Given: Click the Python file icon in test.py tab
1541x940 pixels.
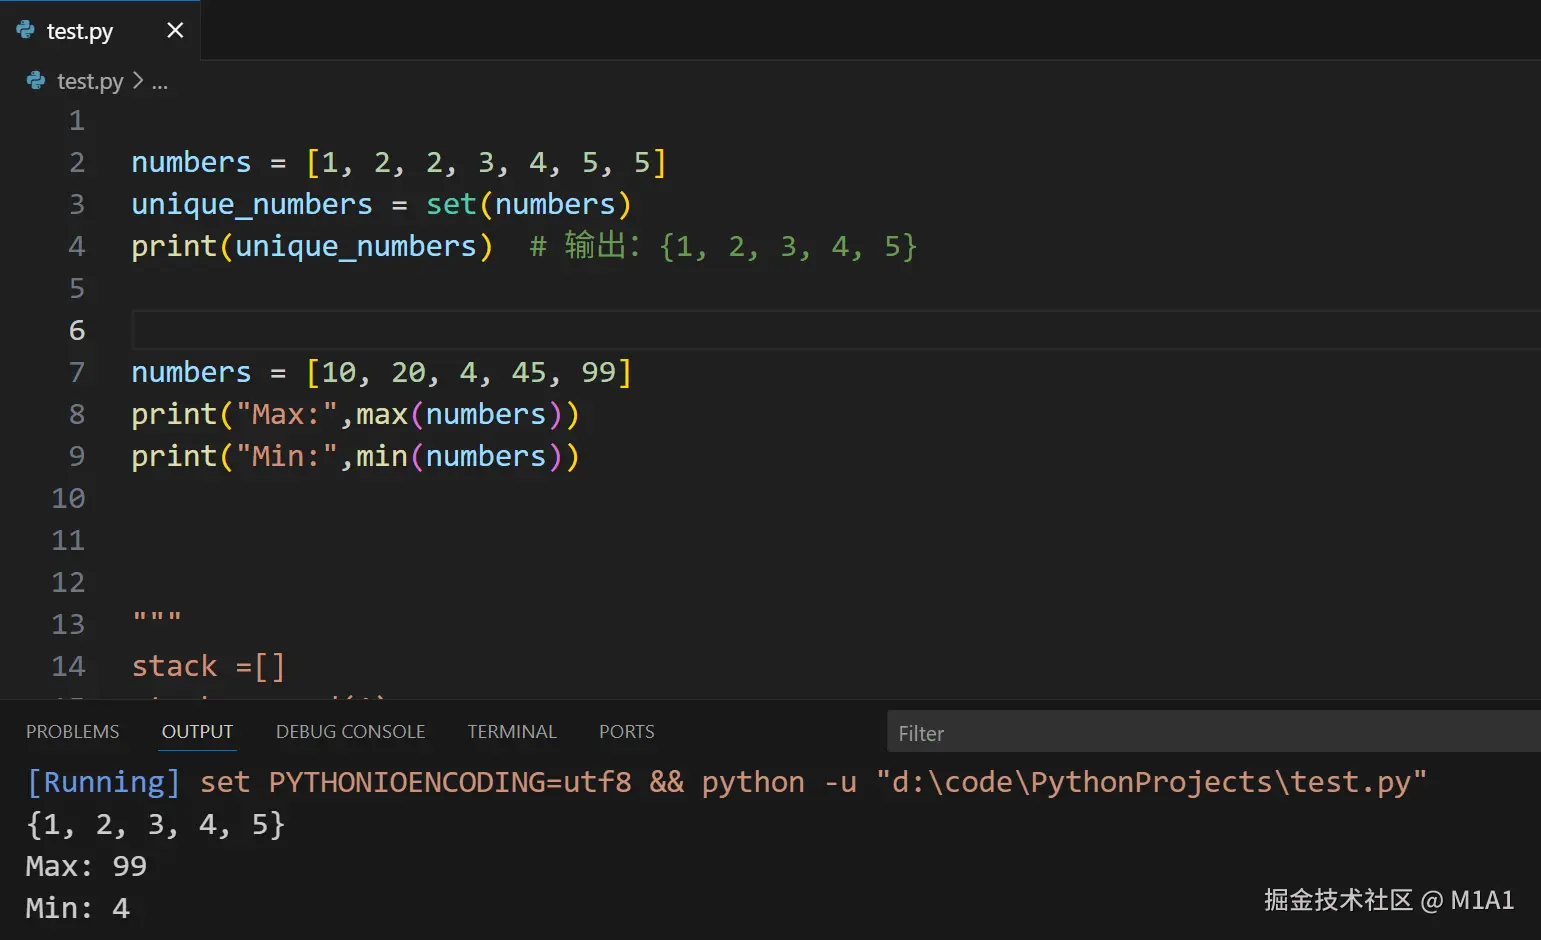Looking at the screenshot, I should (26, 30).
